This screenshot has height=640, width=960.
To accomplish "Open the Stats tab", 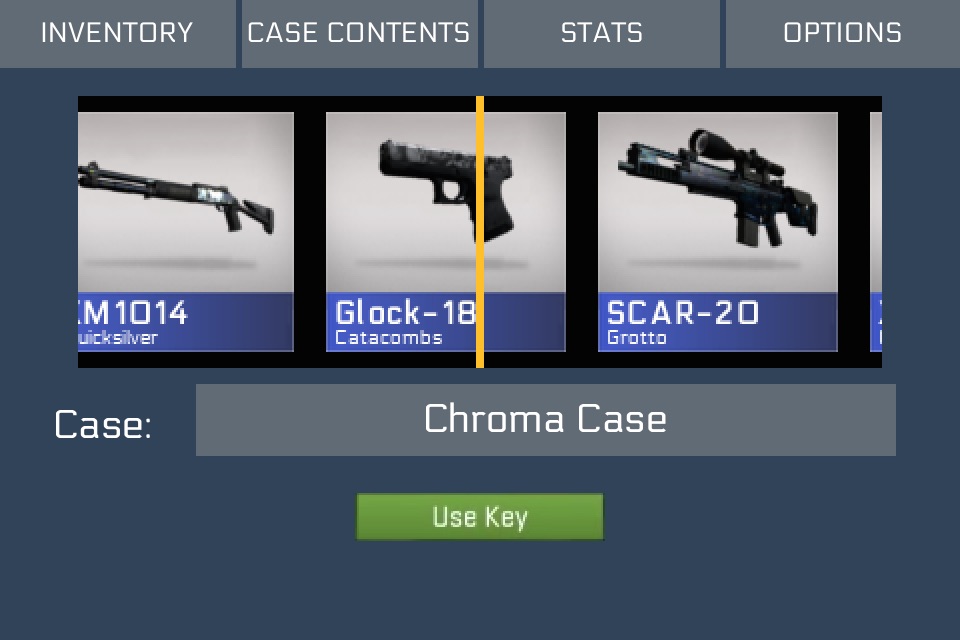I will click(x=602, y=33).
